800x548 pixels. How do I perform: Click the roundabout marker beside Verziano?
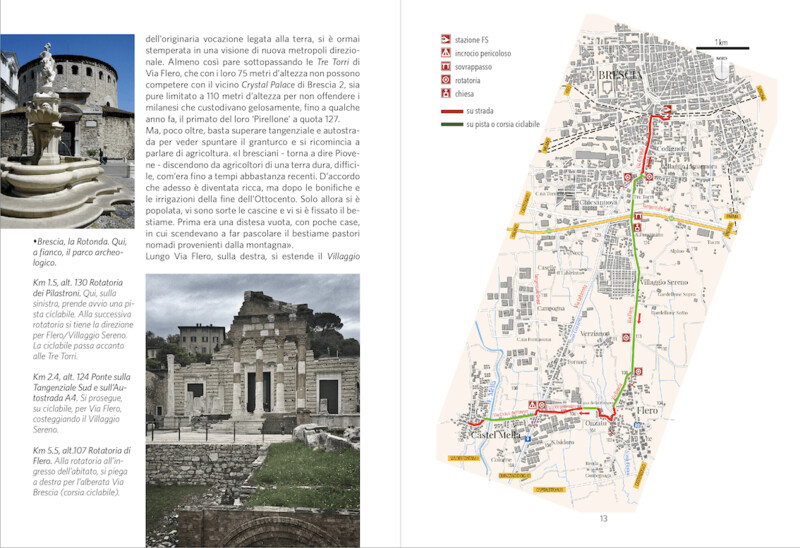coord(626,337)
